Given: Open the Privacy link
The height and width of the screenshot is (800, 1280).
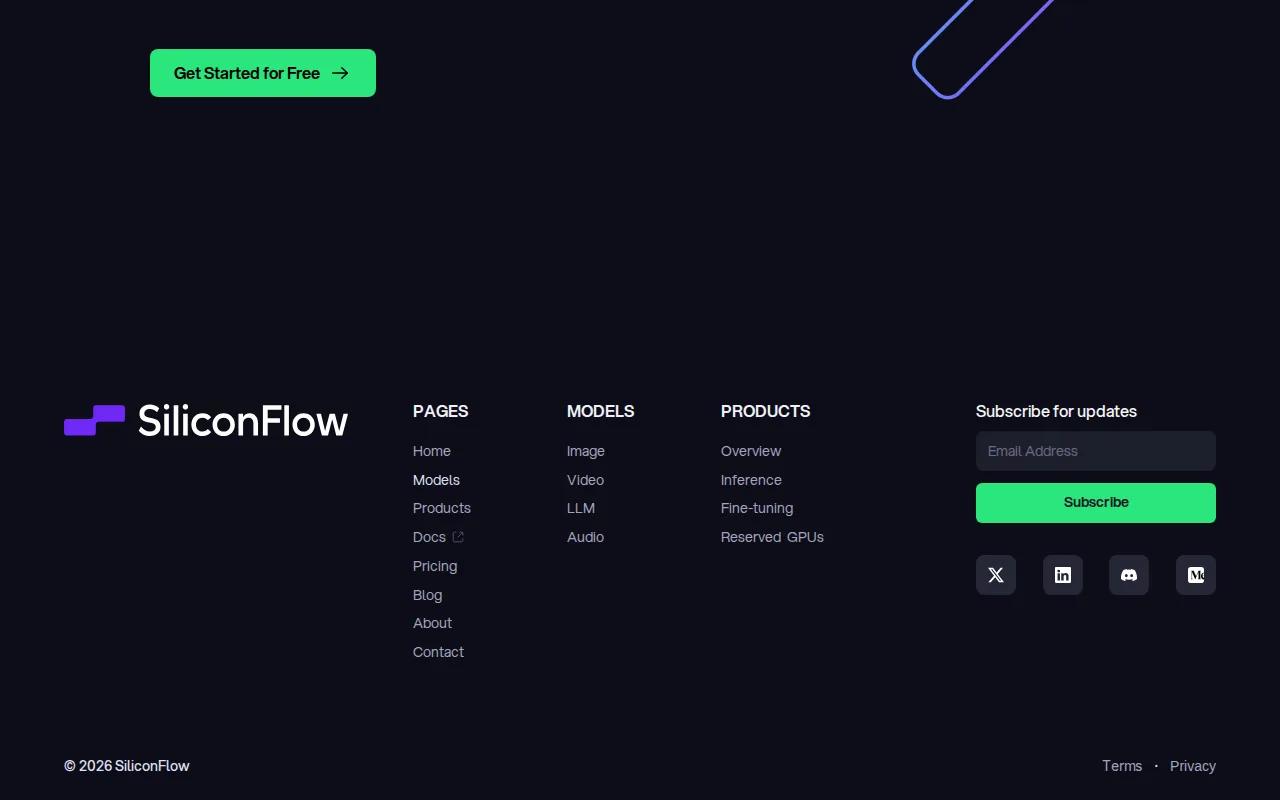Looking at the screenshot, I should [x=1193, y=766].
